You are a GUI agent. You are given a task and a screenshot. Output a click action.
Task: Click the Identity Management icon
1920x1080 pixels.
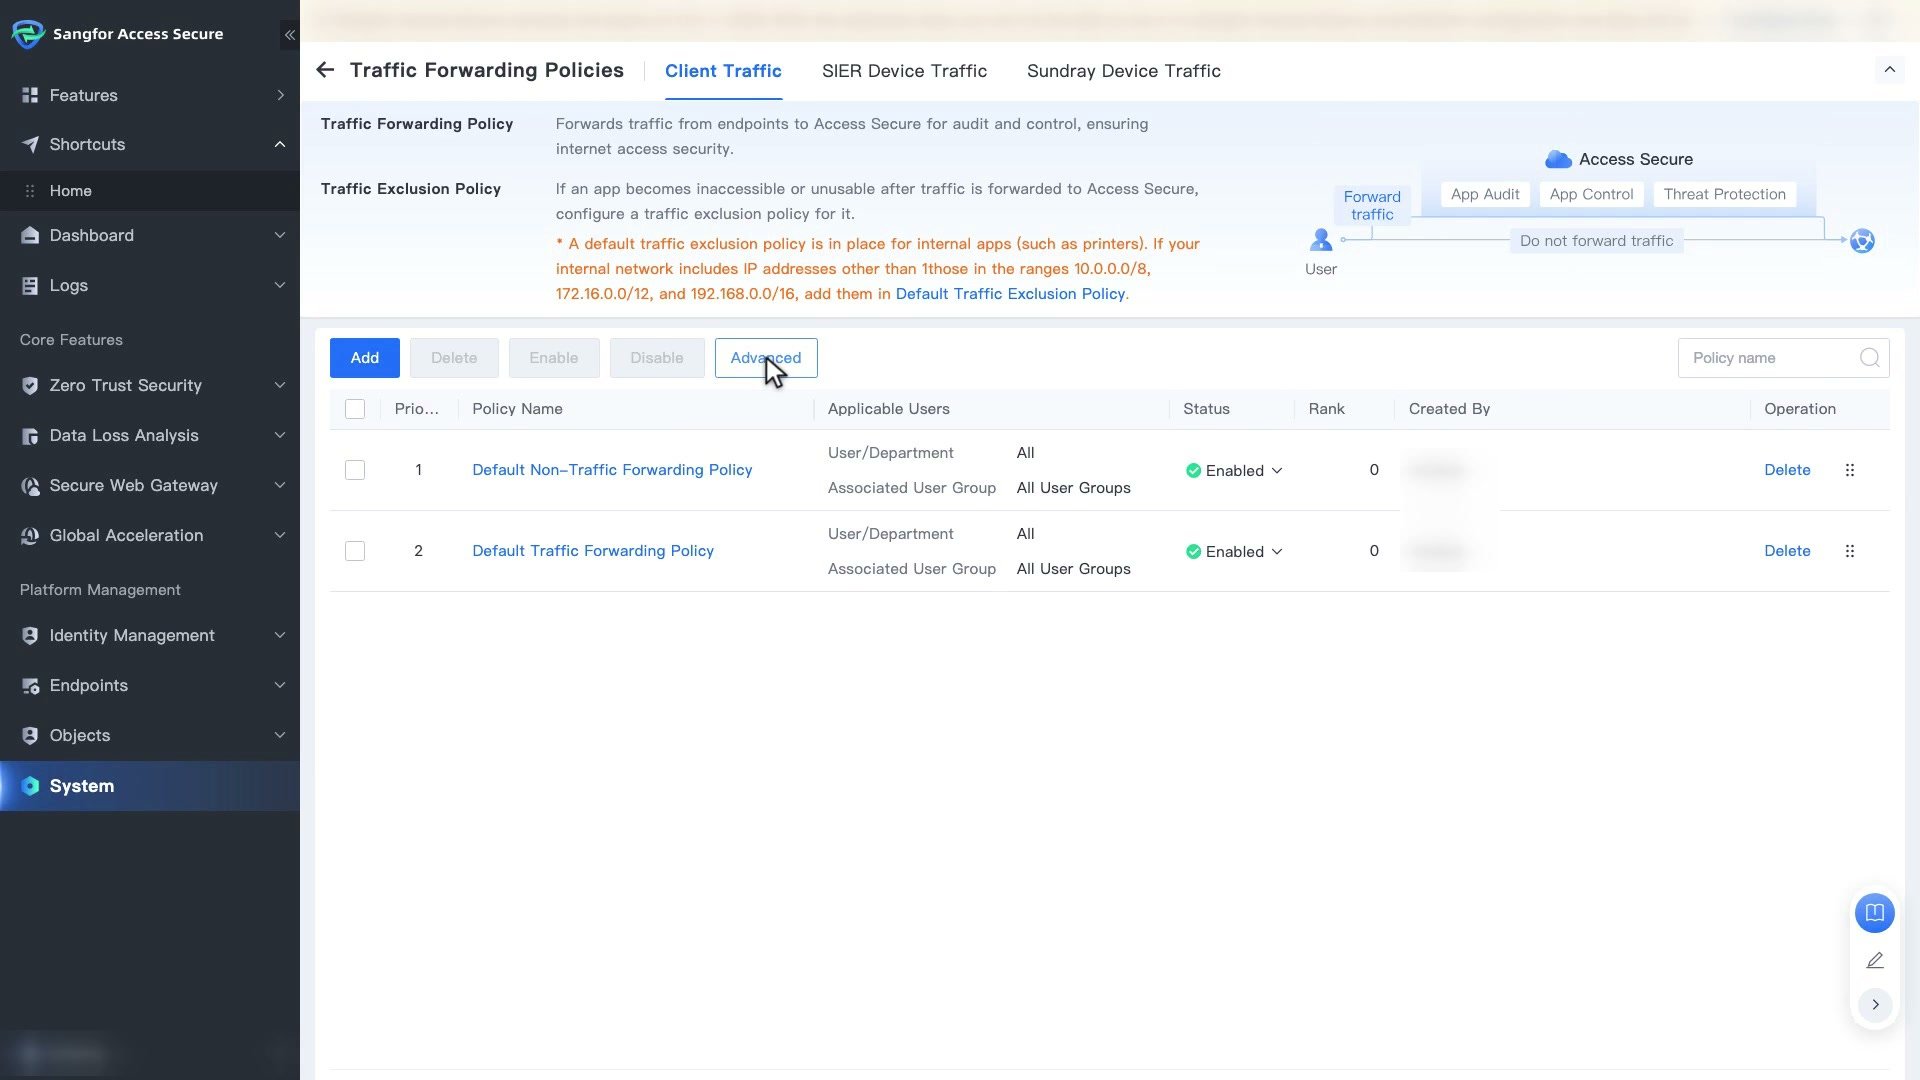(x=30, y=635)
